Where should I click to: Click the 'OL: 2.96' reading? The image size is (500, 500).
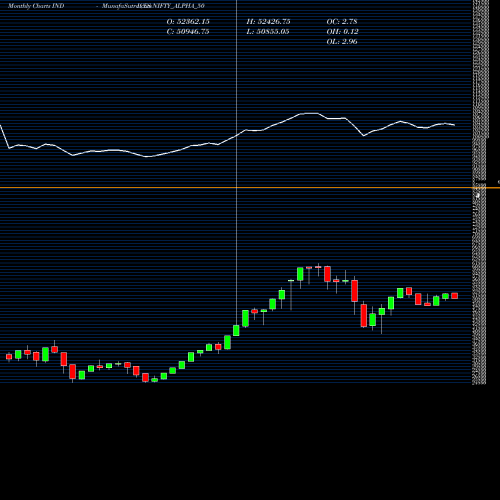(342, 42)
